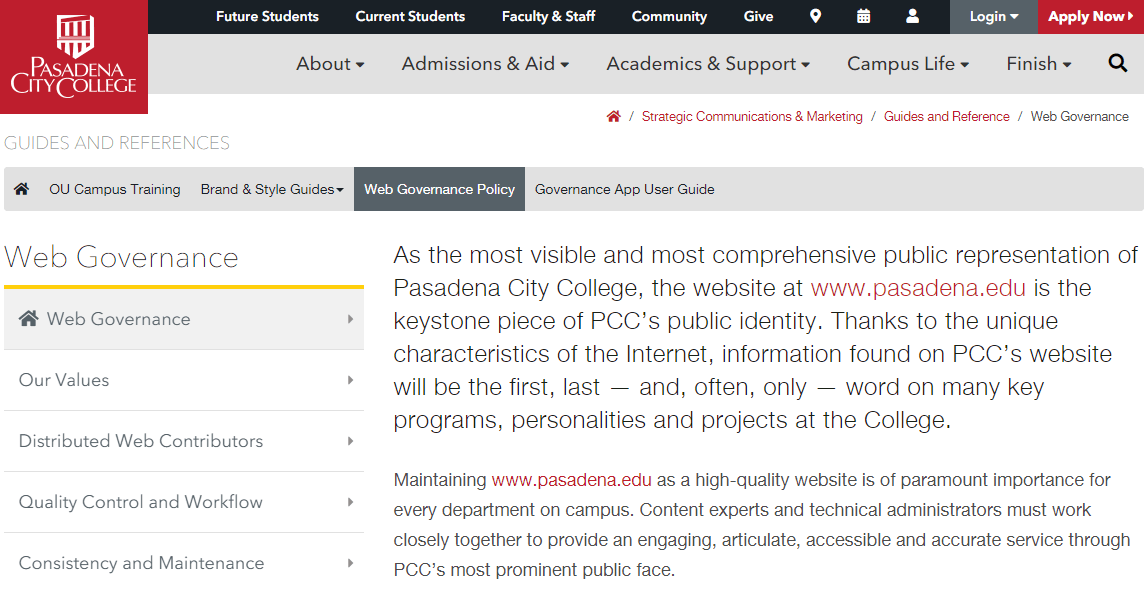Click the person account icon
This screenshot has height=591, width=1144.
pos(911,16)
